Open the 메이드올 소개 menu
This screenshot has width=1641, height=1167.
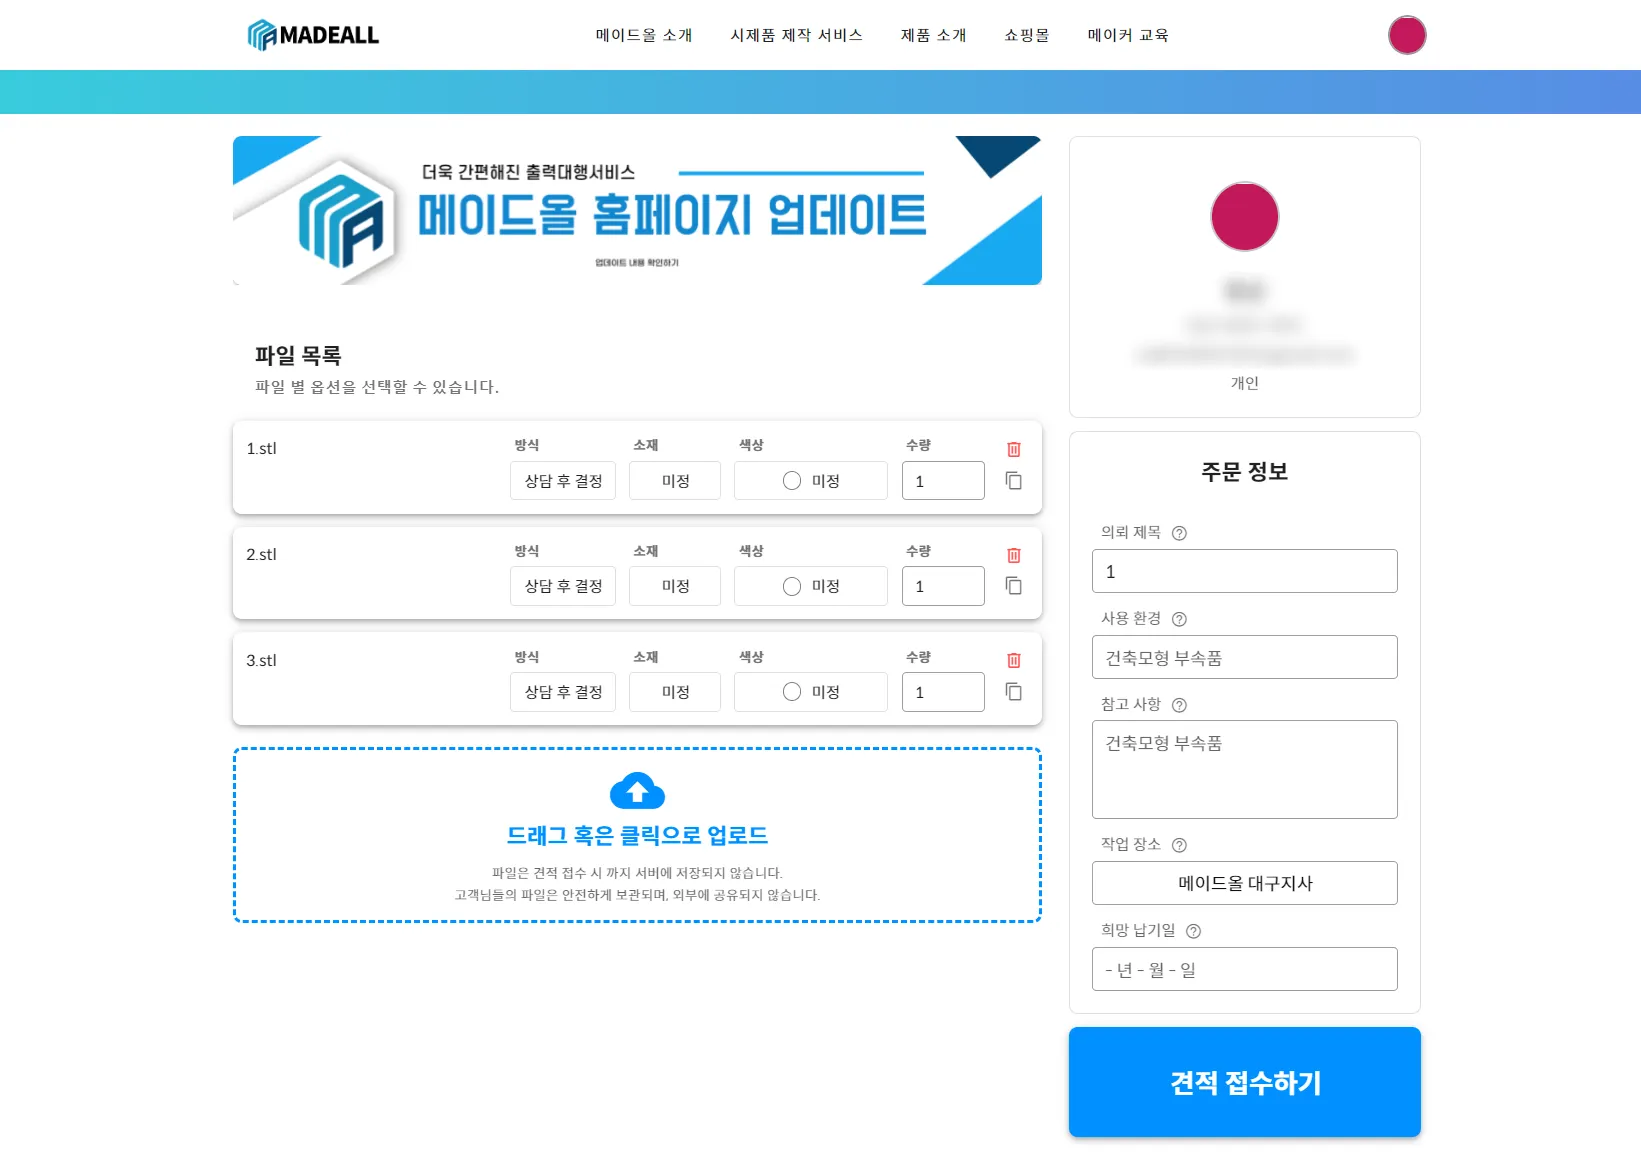pos(644,35)
